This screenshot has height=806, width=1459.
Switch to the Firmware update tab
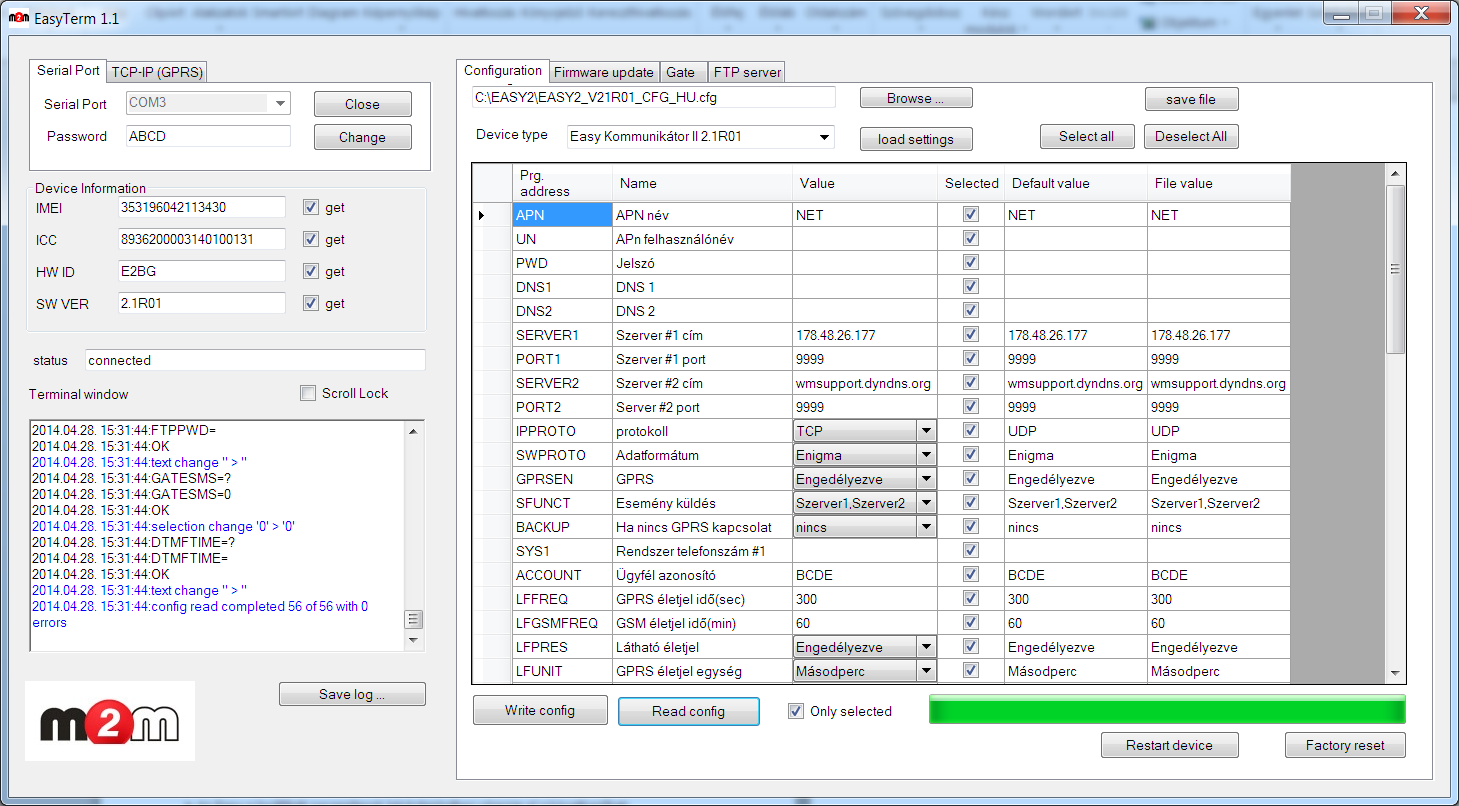pos(604,72)
